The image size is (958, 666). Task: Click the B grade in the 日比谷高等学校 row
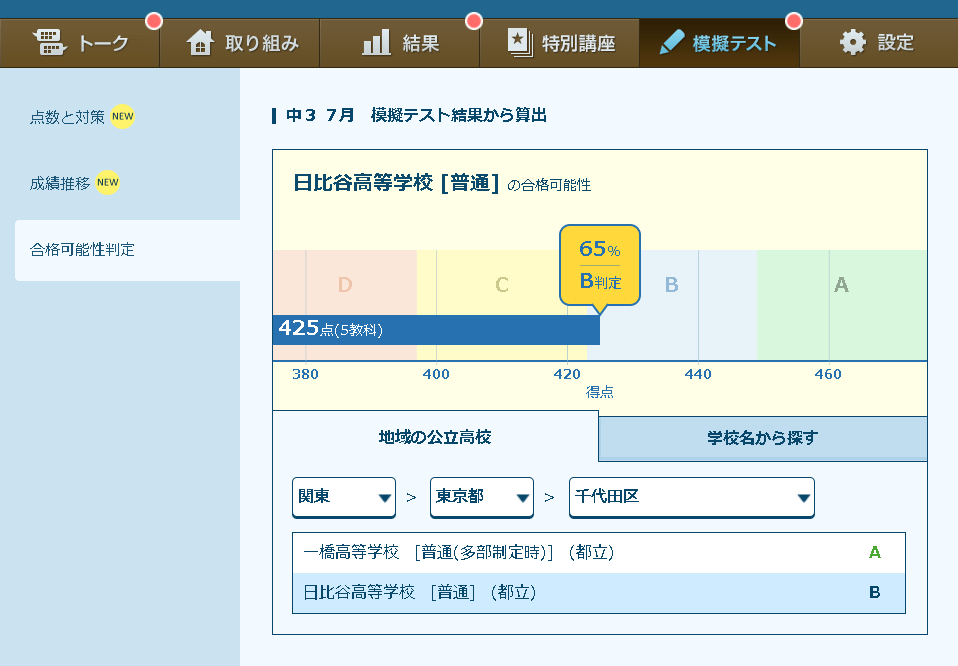tap(874, 592)
